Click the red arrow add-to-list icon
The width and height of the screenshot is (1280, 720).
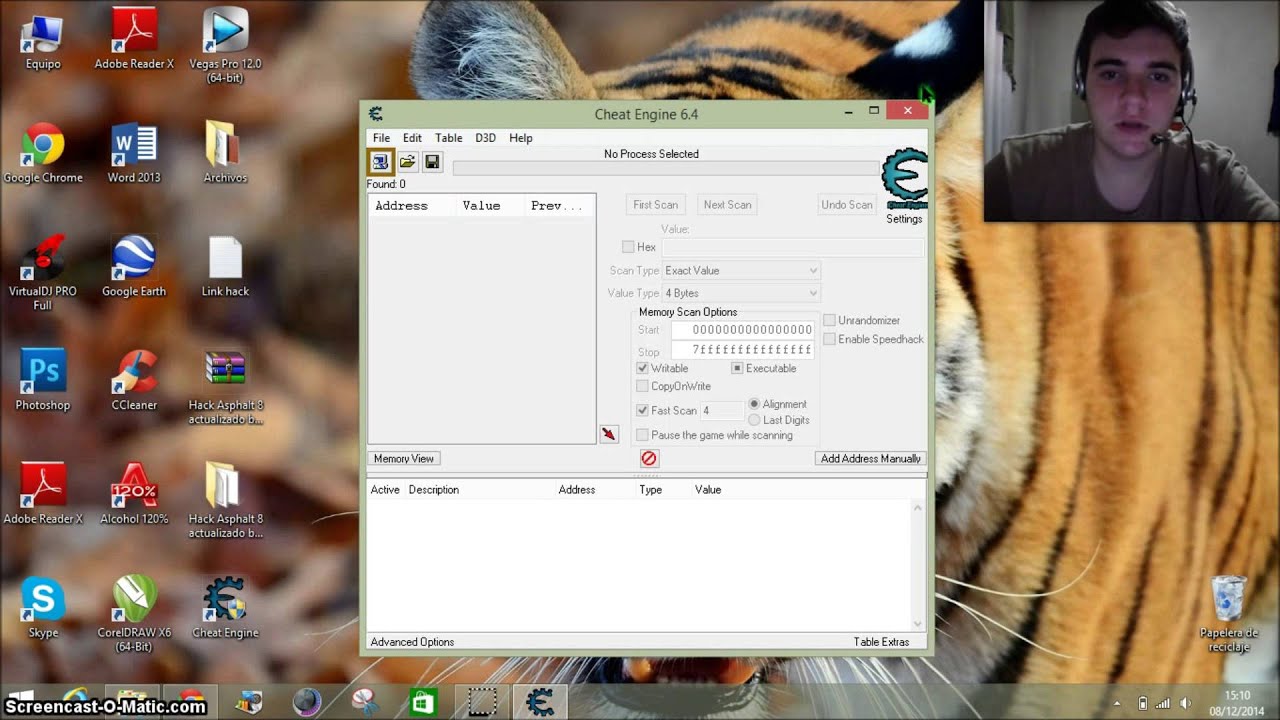click(608, 434)
